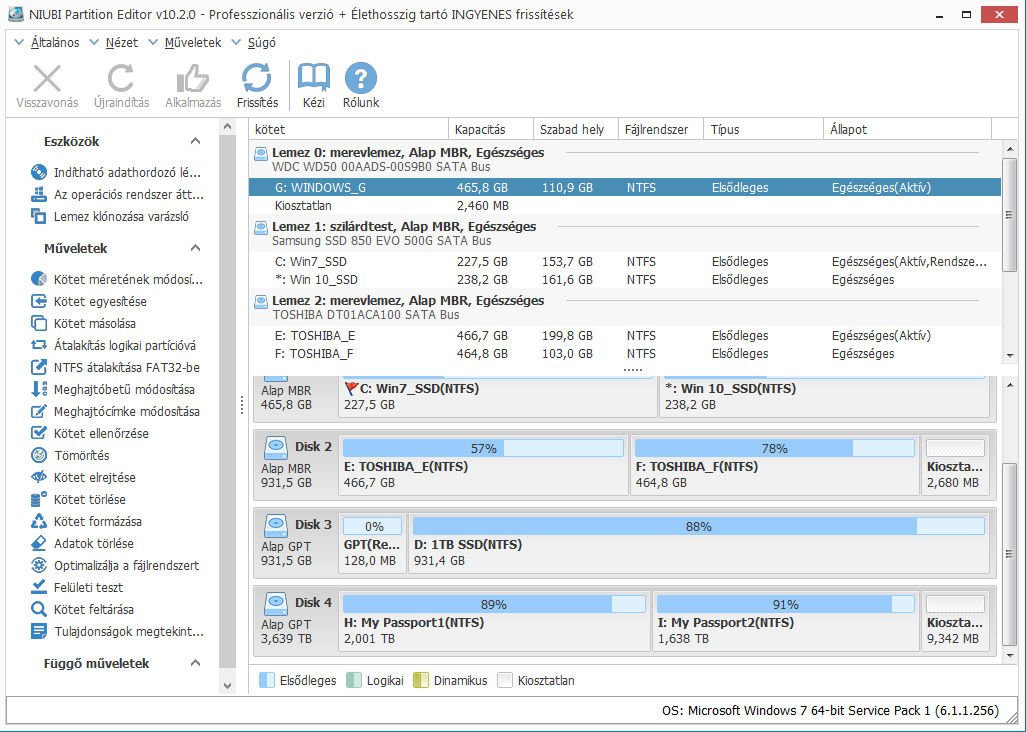Collapse the Eszközök section
Screen dimensions: 1026x732
pos(196,142)
